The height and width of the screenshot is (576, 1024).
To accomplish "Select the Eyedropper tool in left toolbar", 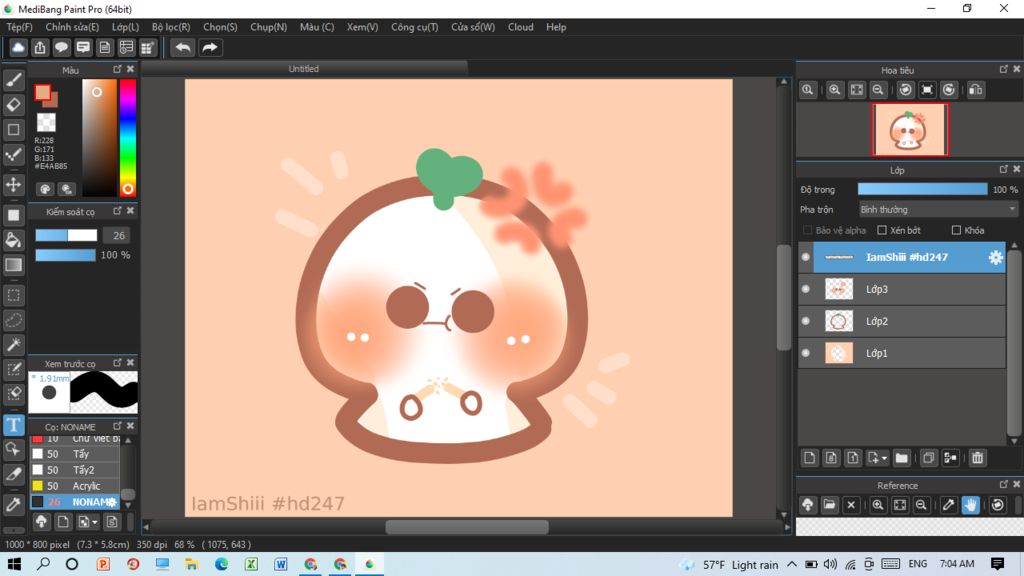I will [13, 504].
